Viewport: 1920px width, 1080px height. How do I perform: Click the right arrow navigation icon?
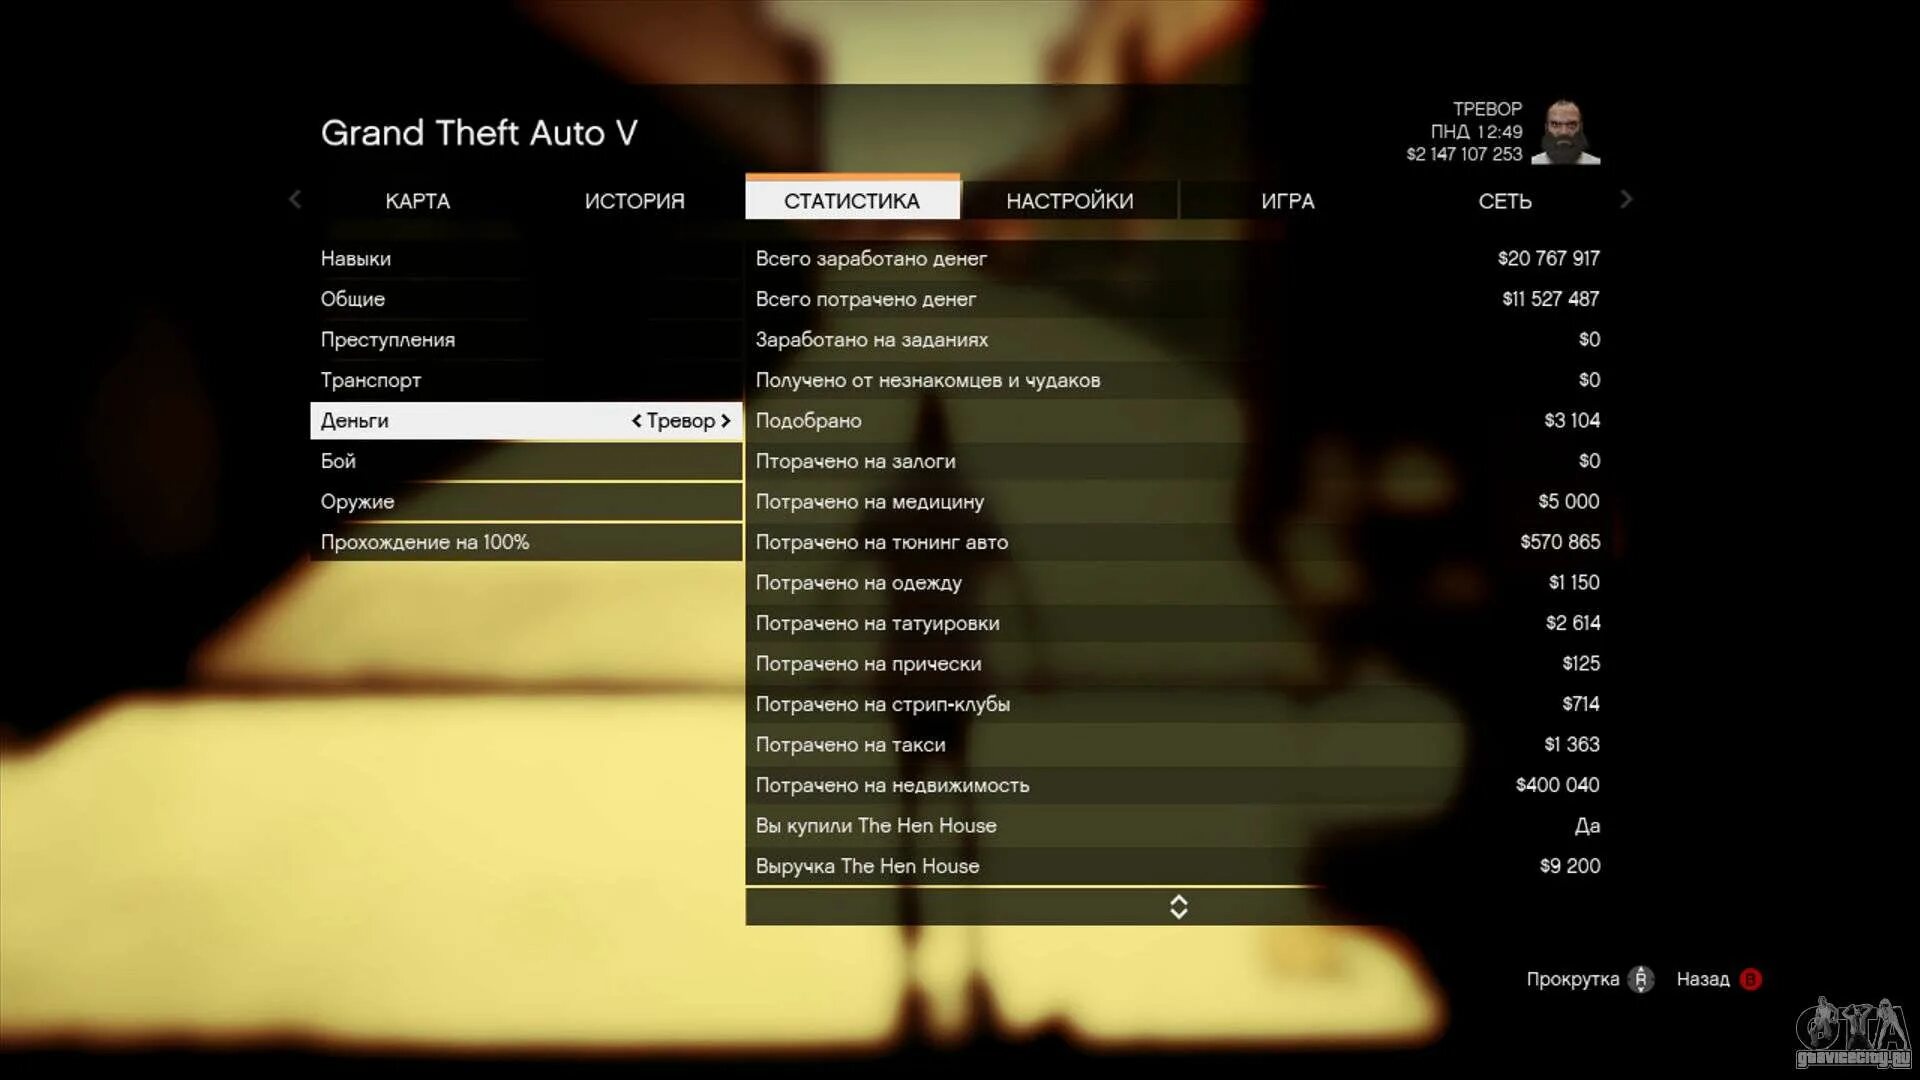pos(1625,199)
